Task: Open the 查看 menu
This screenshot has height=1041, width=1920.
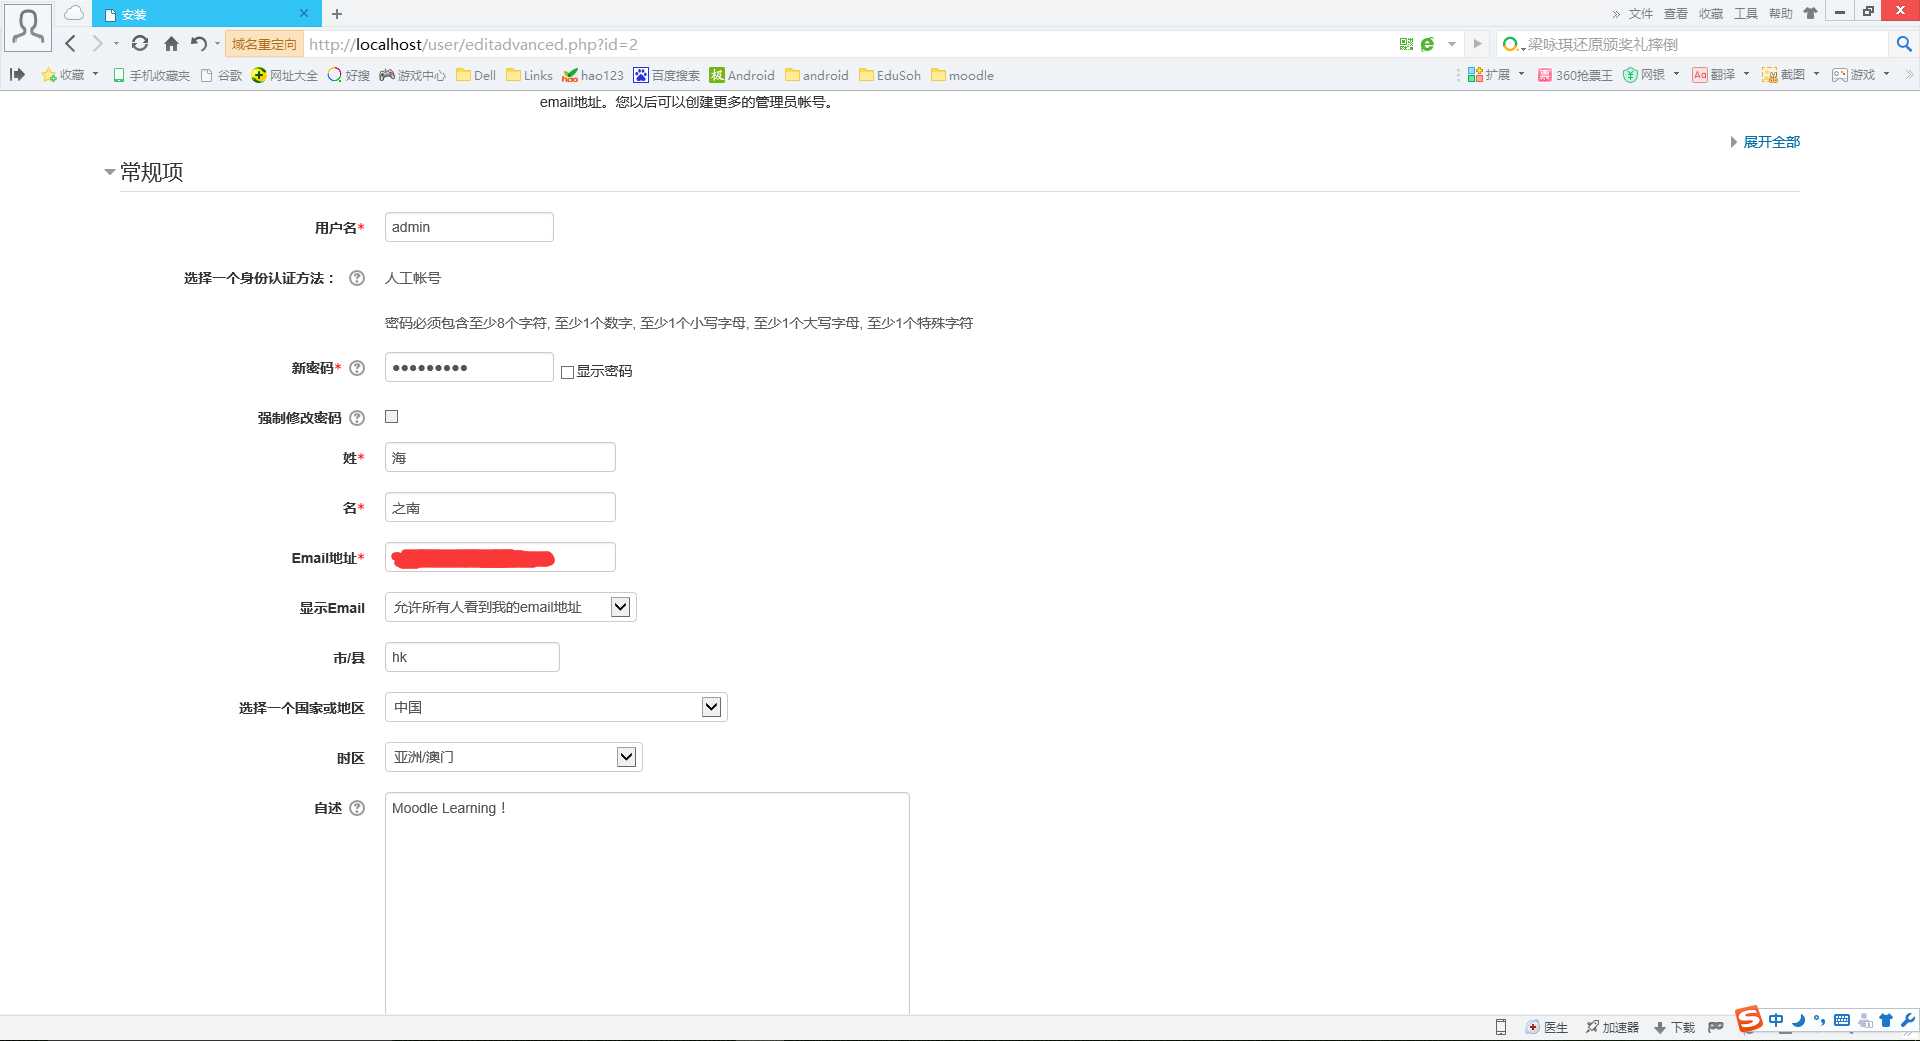Action: (x=1676, y=14)
